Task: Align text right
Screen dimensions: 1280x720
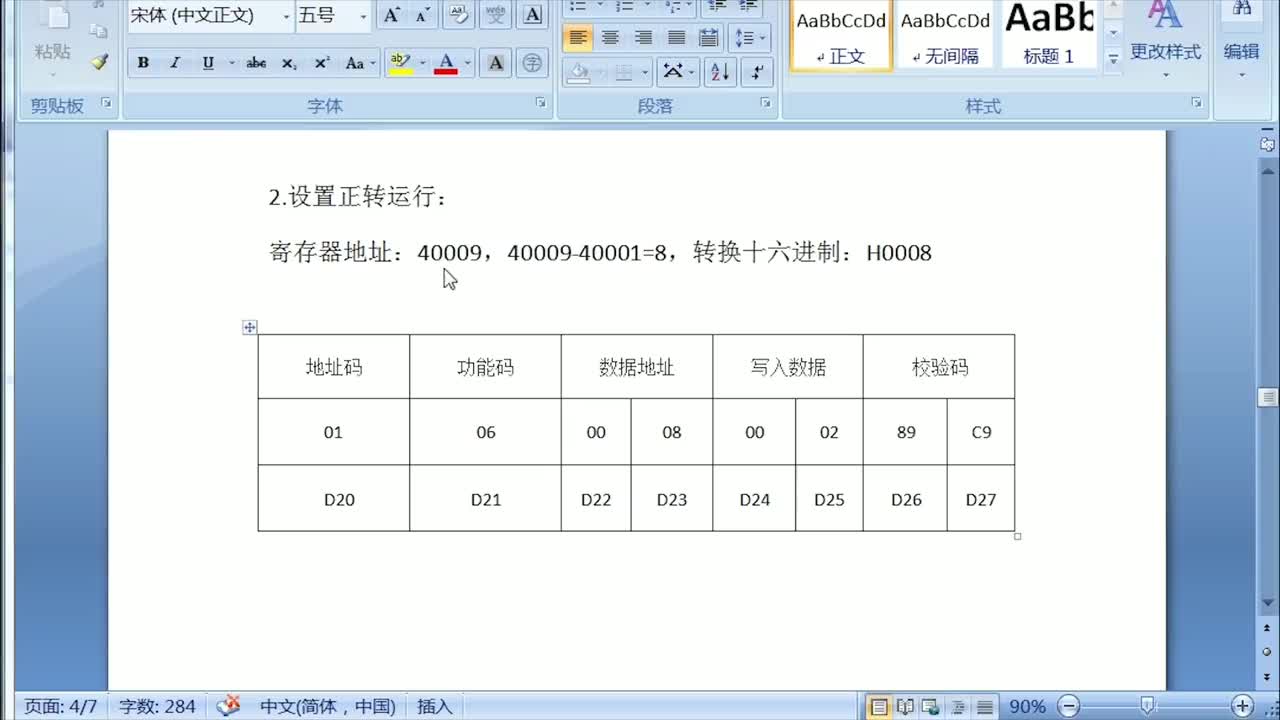Action: [643, 38]
